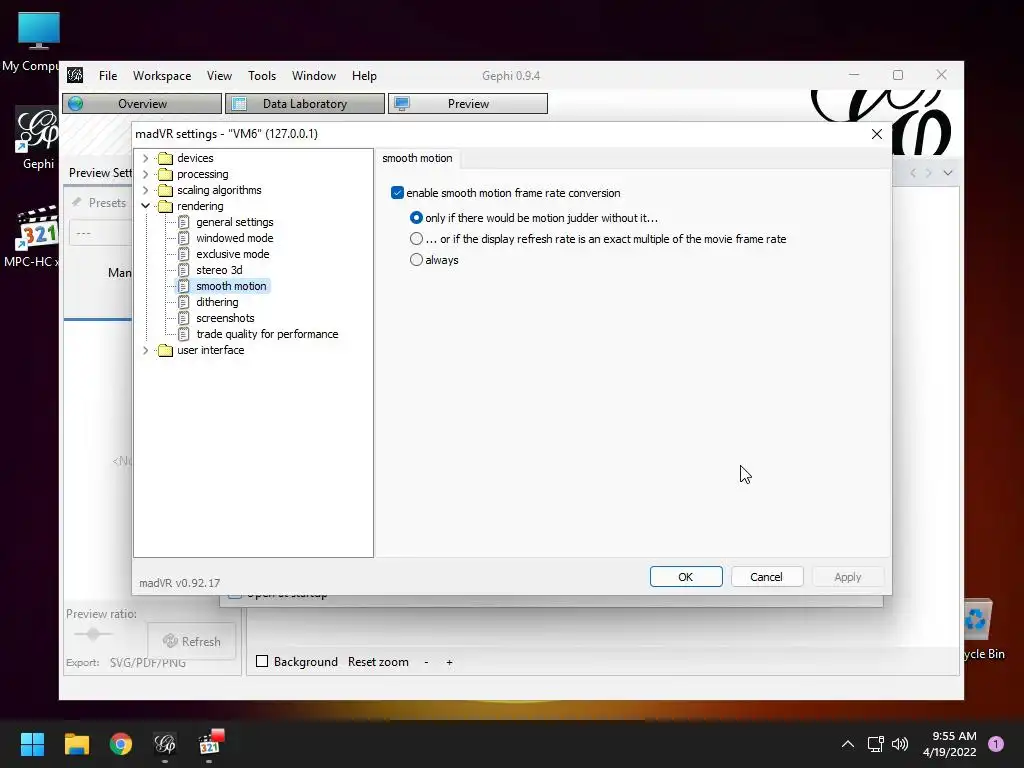Switch to Gephi in the taskbar
This screenshot has width=1024, height=768.
point(165,744)
